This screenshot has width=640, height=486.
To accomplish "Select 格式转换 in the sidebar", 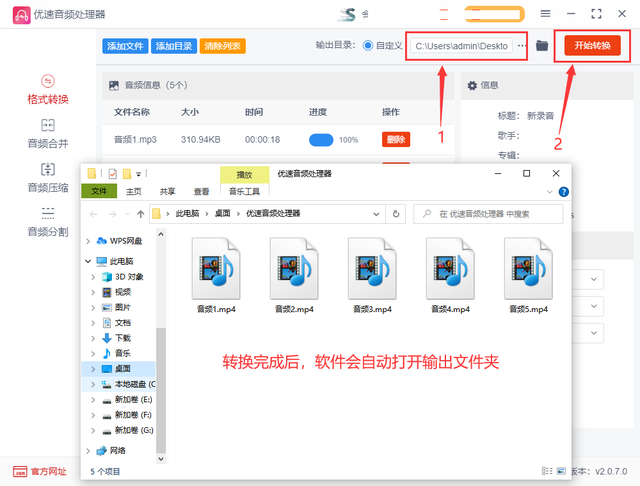I will pyautogui.click(x=48, y=90).
